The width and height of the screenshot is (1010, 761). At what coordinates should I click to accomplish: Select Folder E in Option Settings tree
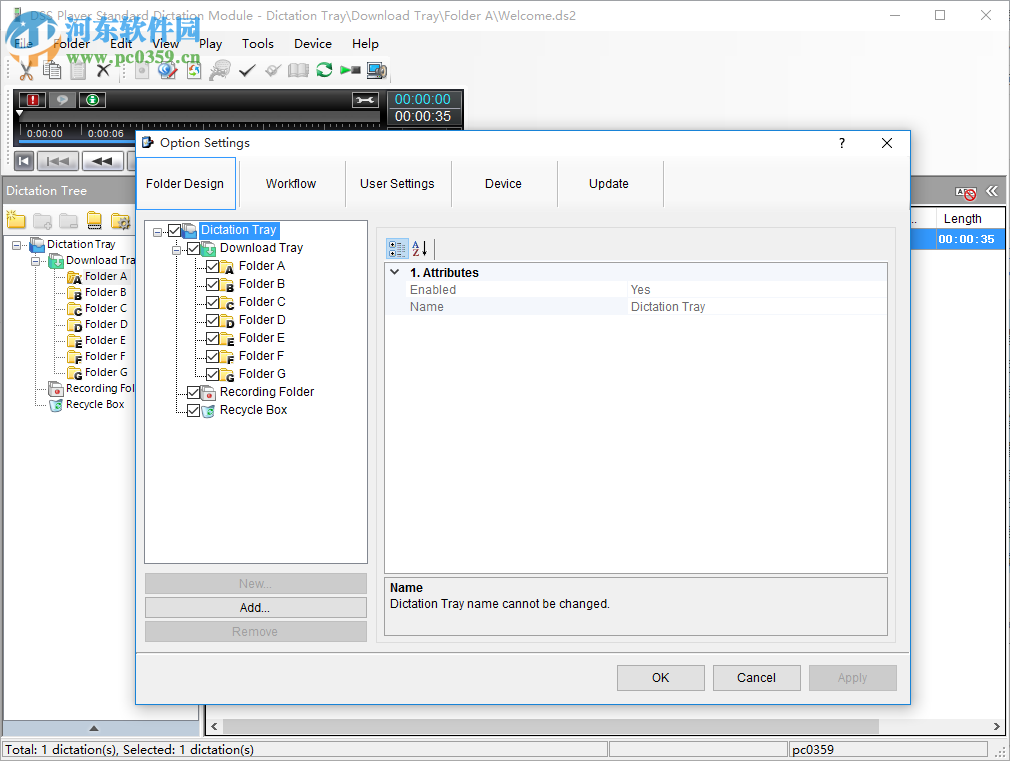[x=262, y=338]
